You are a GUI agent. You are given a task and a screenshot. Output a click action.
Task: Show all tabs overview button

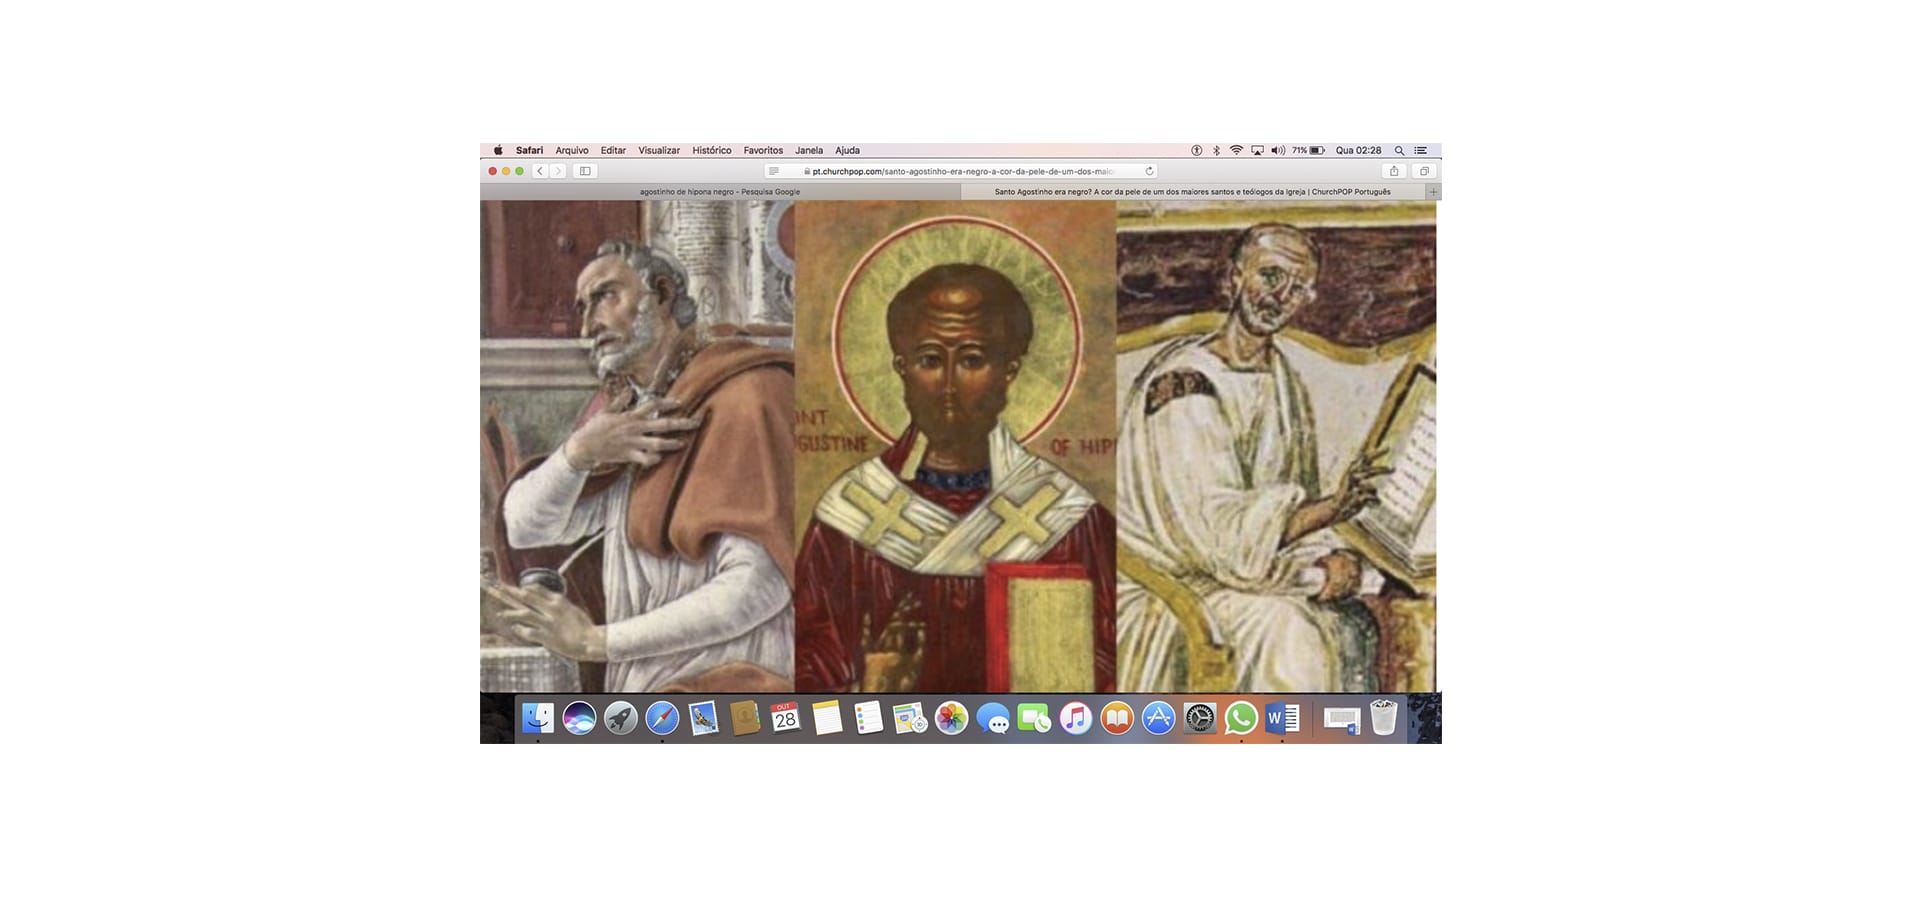[1424, 171]
